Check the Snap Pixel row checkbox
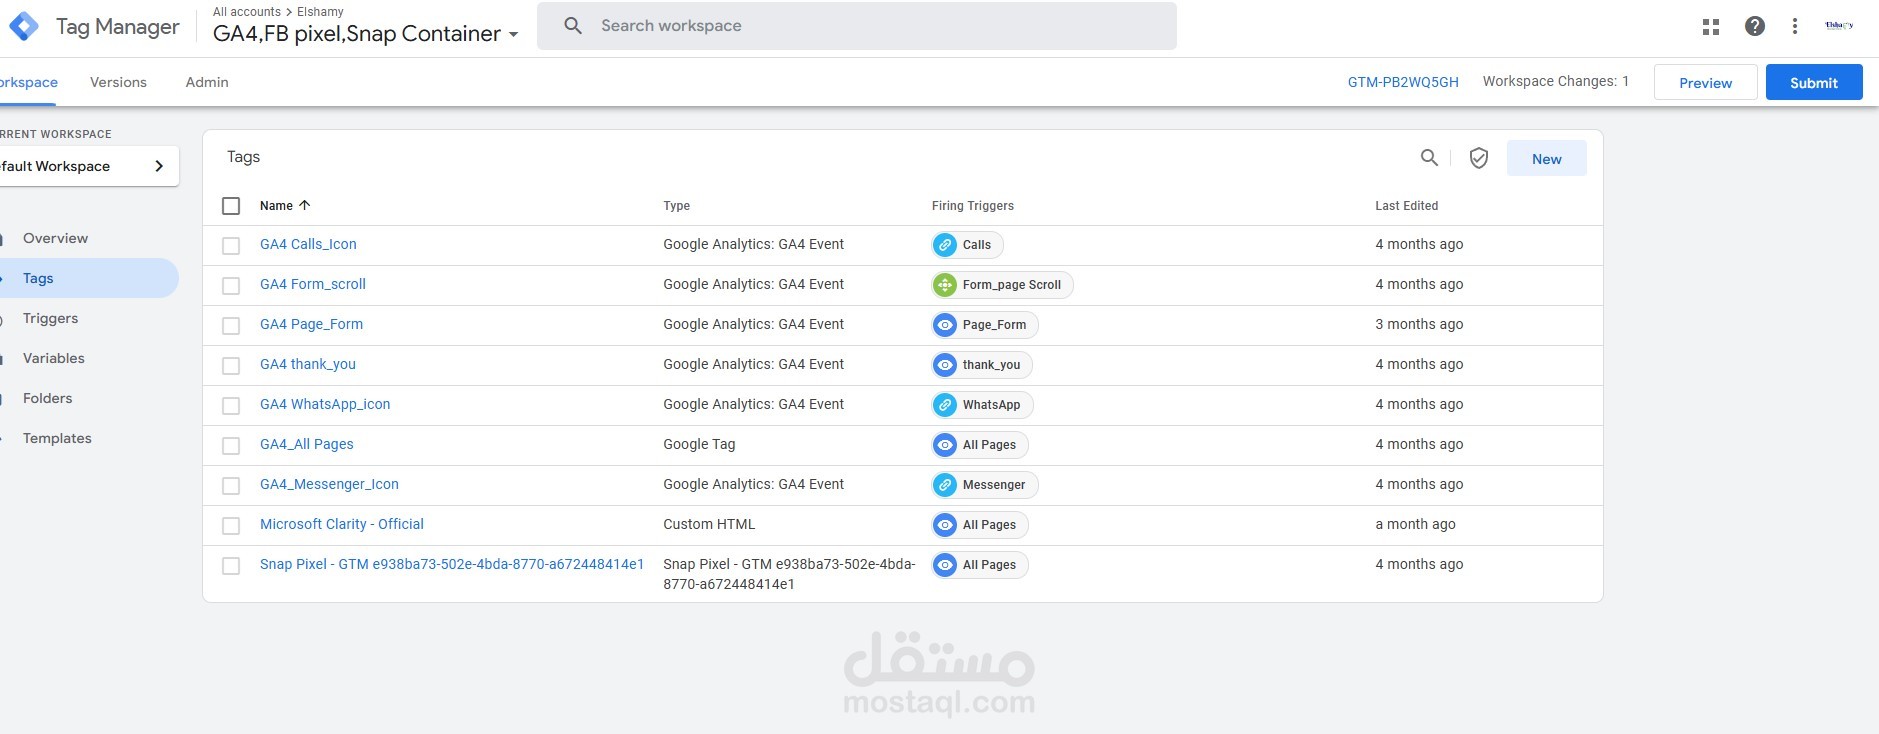This screenshot has height=734, width=1879. 231,566
